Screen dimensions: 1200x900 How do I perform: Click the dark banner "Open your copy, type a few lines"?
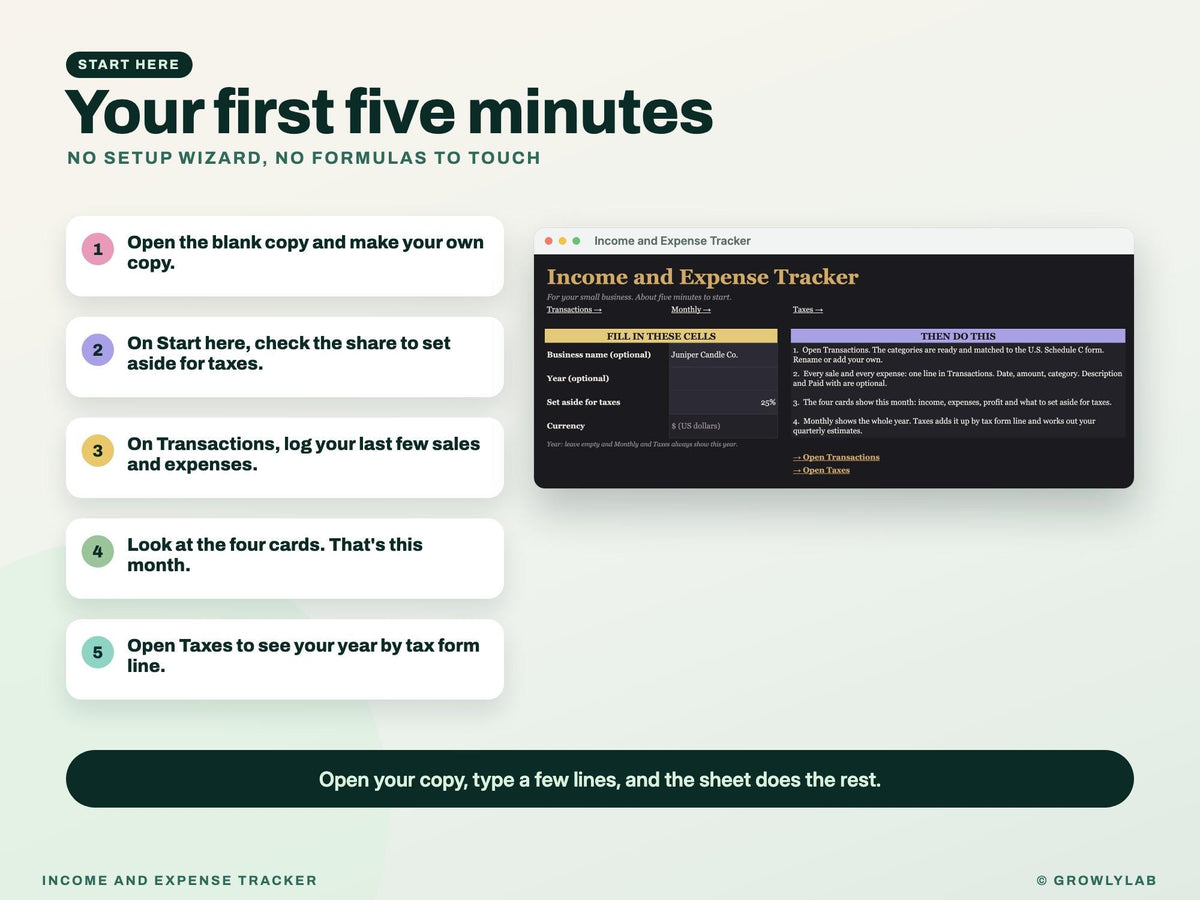pyautogui.click(x=600, y=779)
